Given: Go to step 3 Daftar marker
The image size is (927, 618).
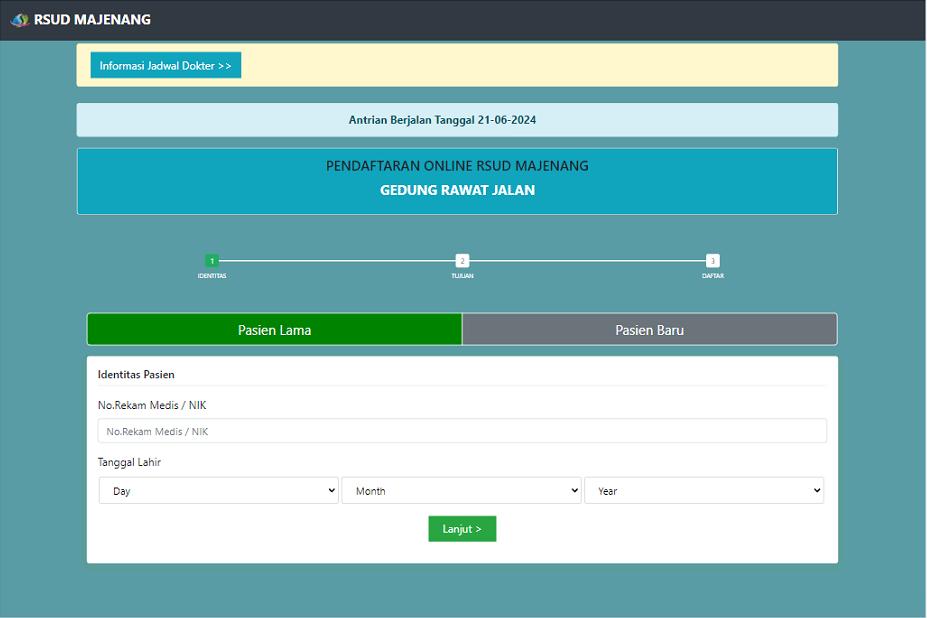Looking at the screenshot, I should 712,261.
